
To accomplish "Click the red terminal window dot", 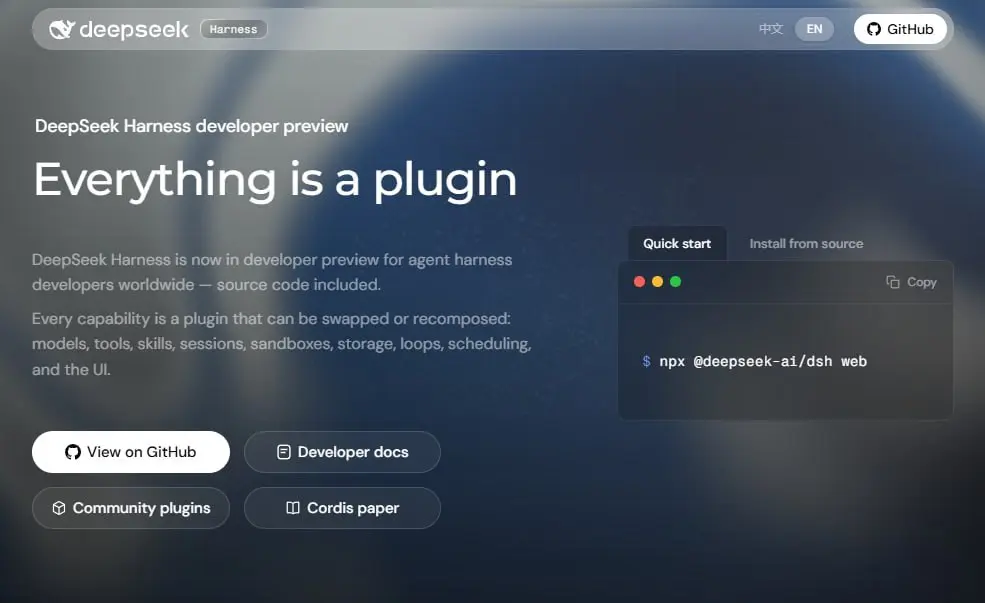I will [x=639, y=281].
